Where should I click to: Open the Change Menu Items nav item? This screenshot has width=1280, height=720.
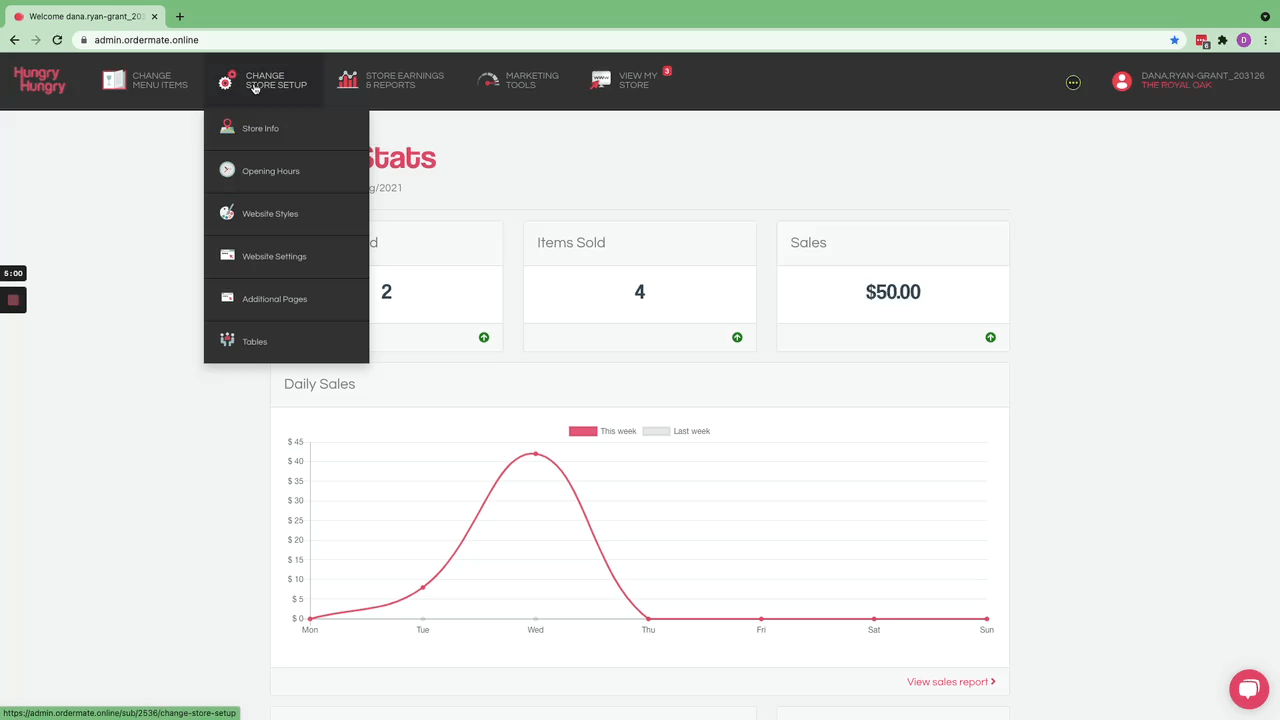coord(145,80)
